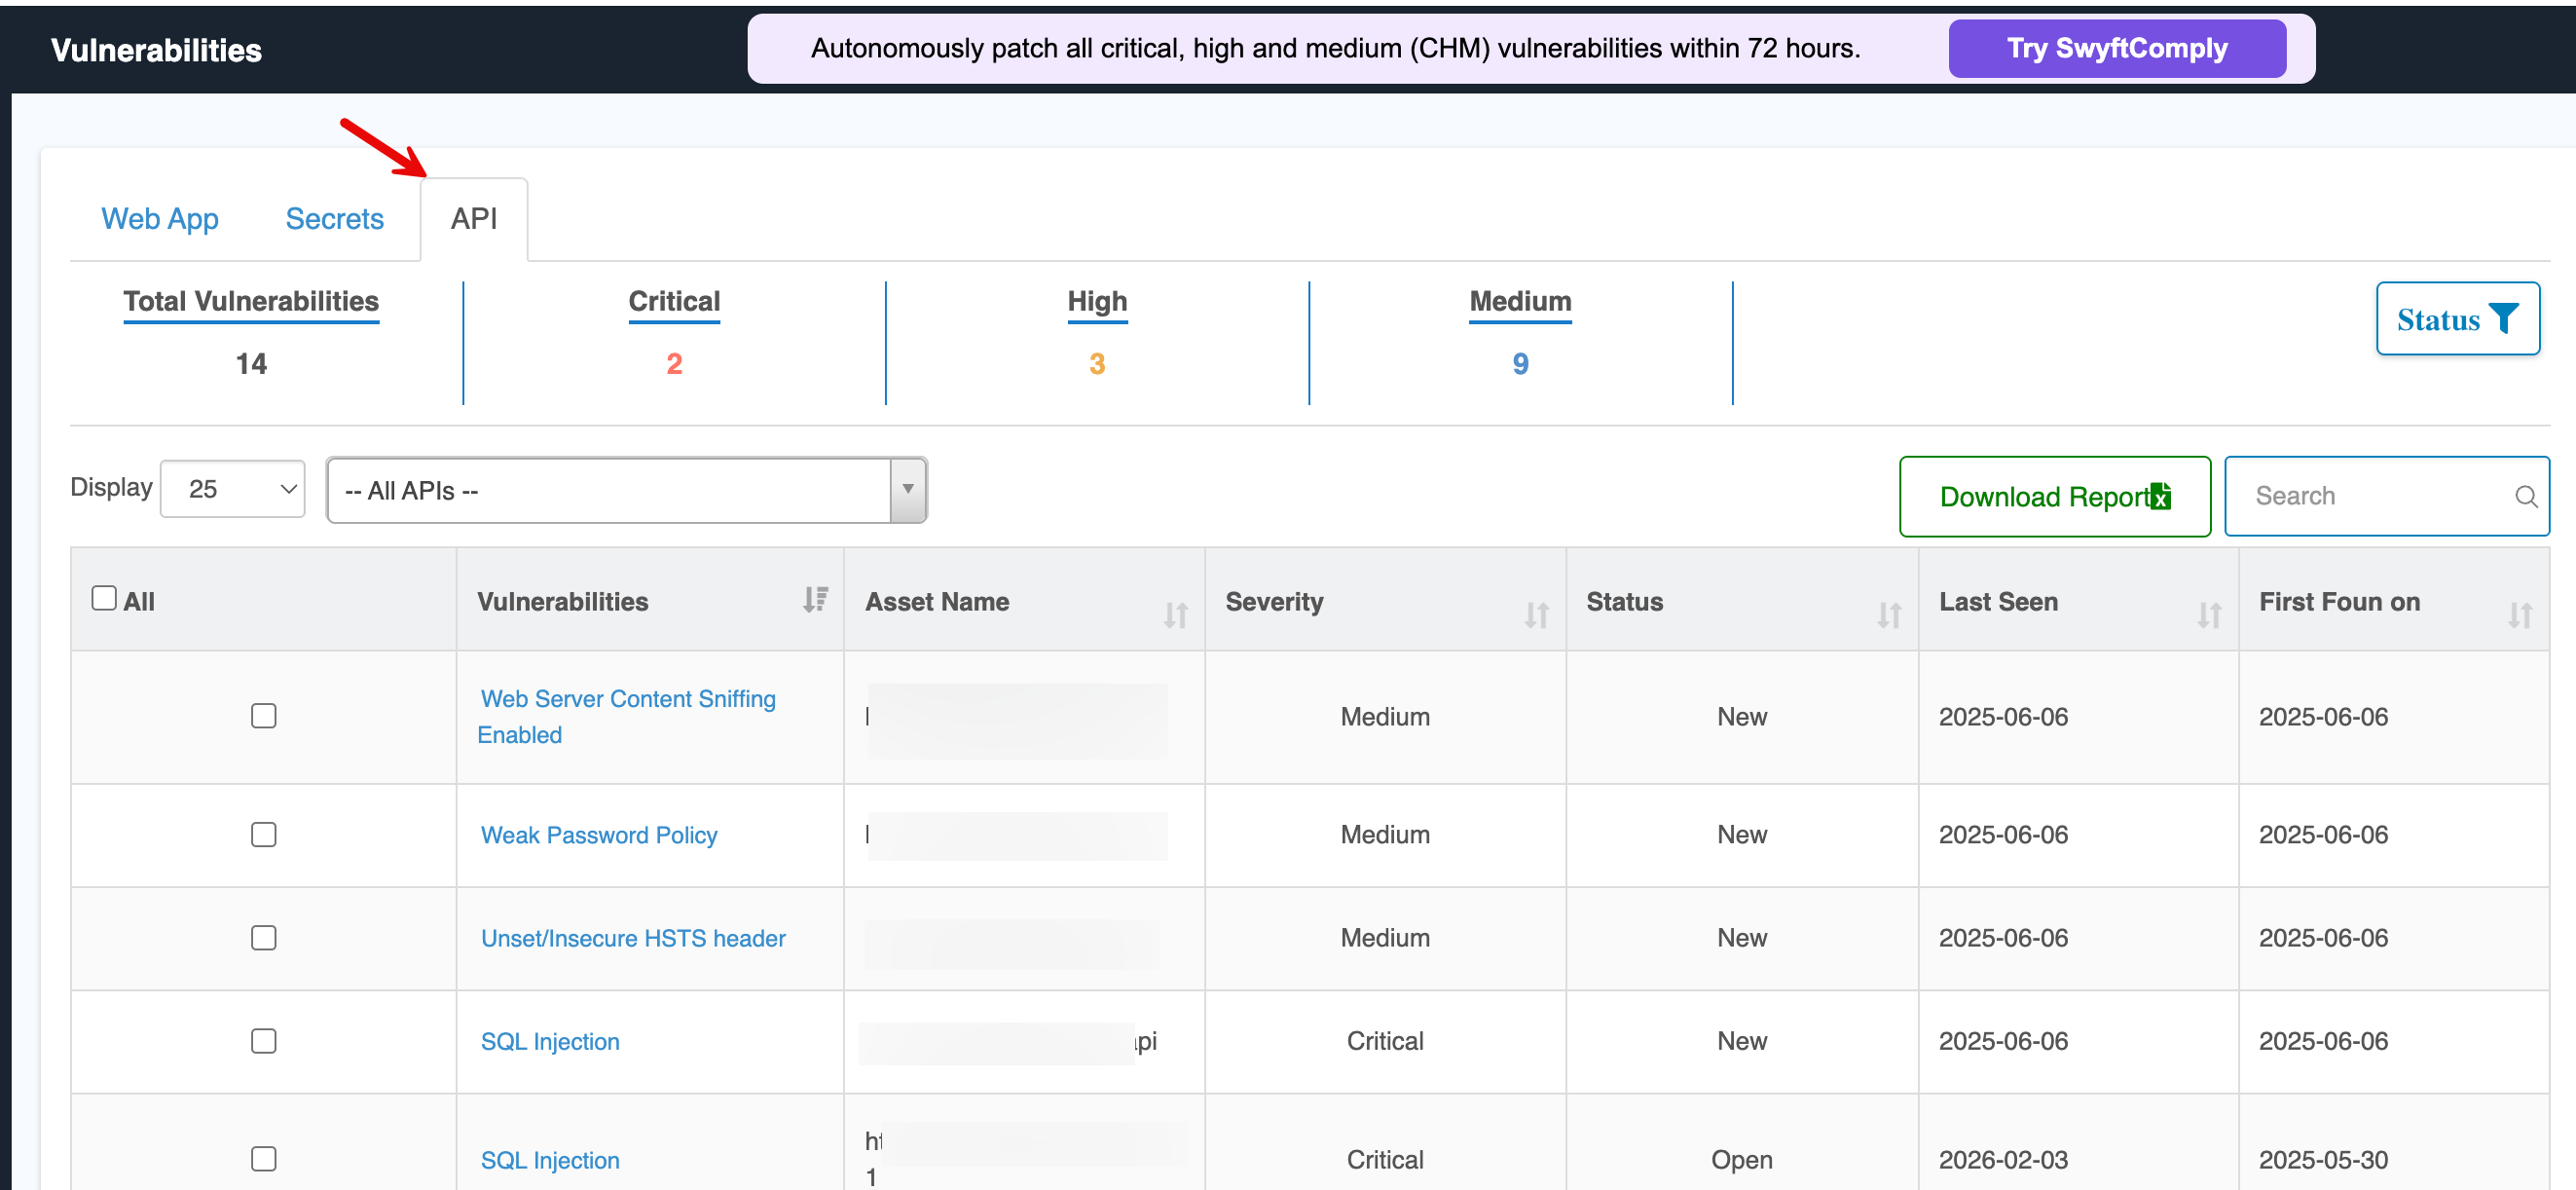Switch to the Secrets tab
Viewport: 2576px width, 1190px height.
(334, 218)
